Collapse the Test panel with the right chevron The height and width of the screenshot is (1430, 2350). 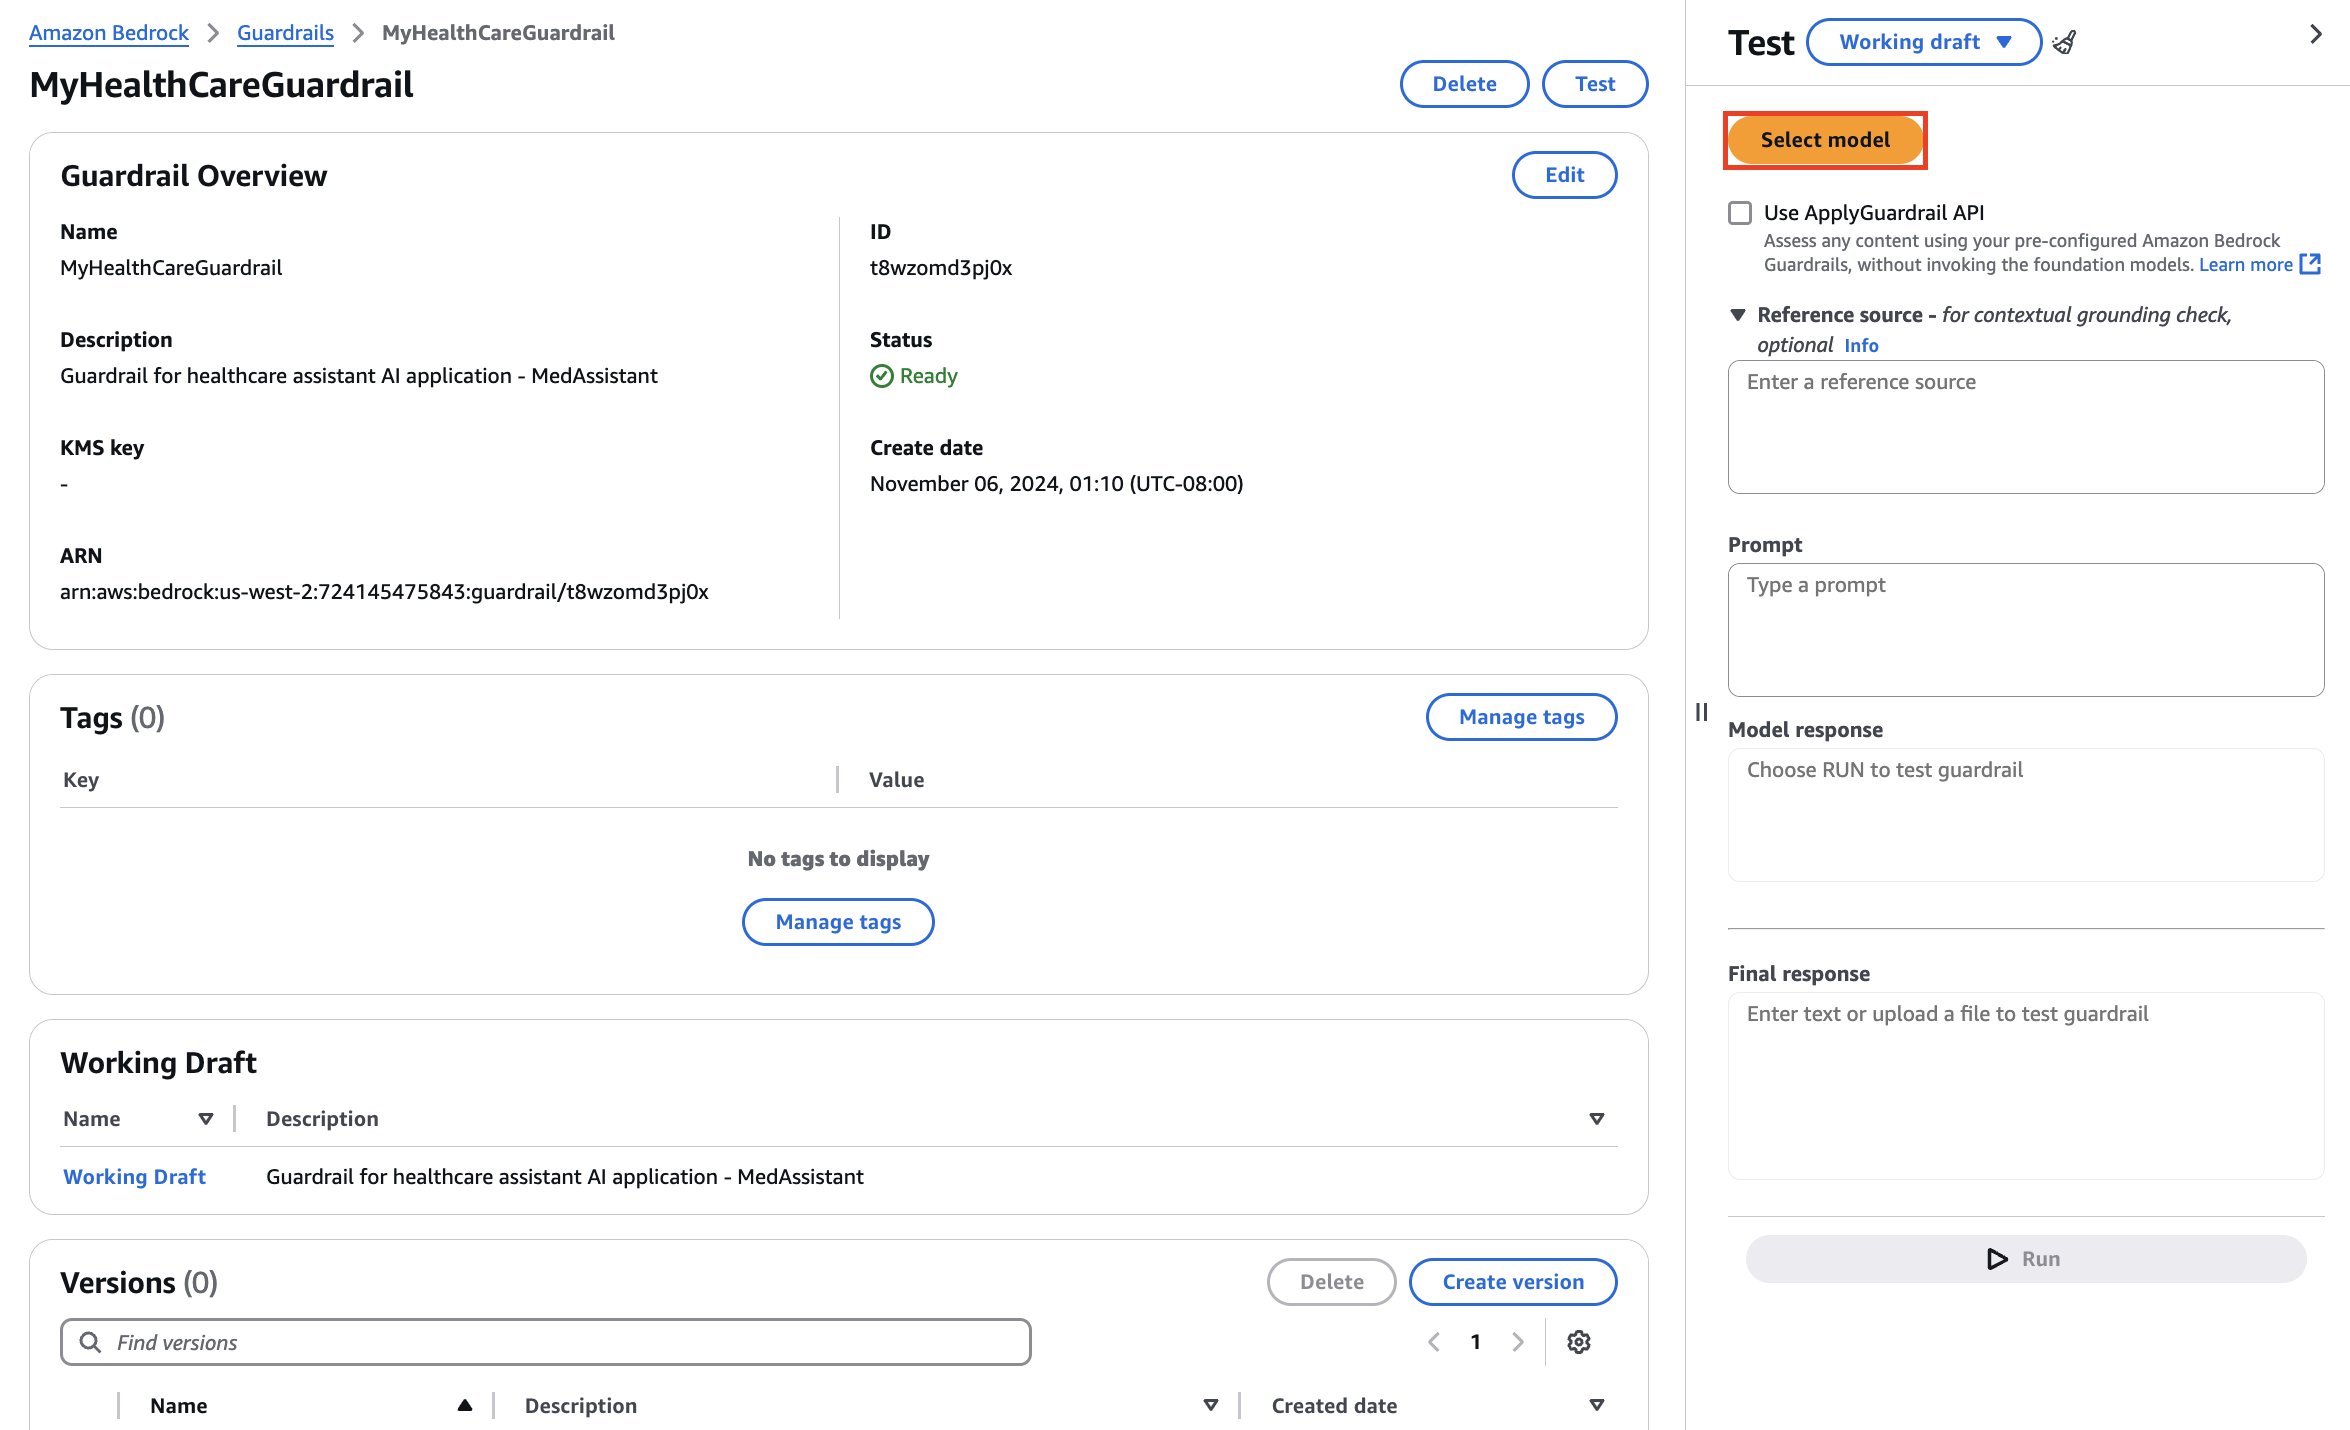click(2316, 35)
